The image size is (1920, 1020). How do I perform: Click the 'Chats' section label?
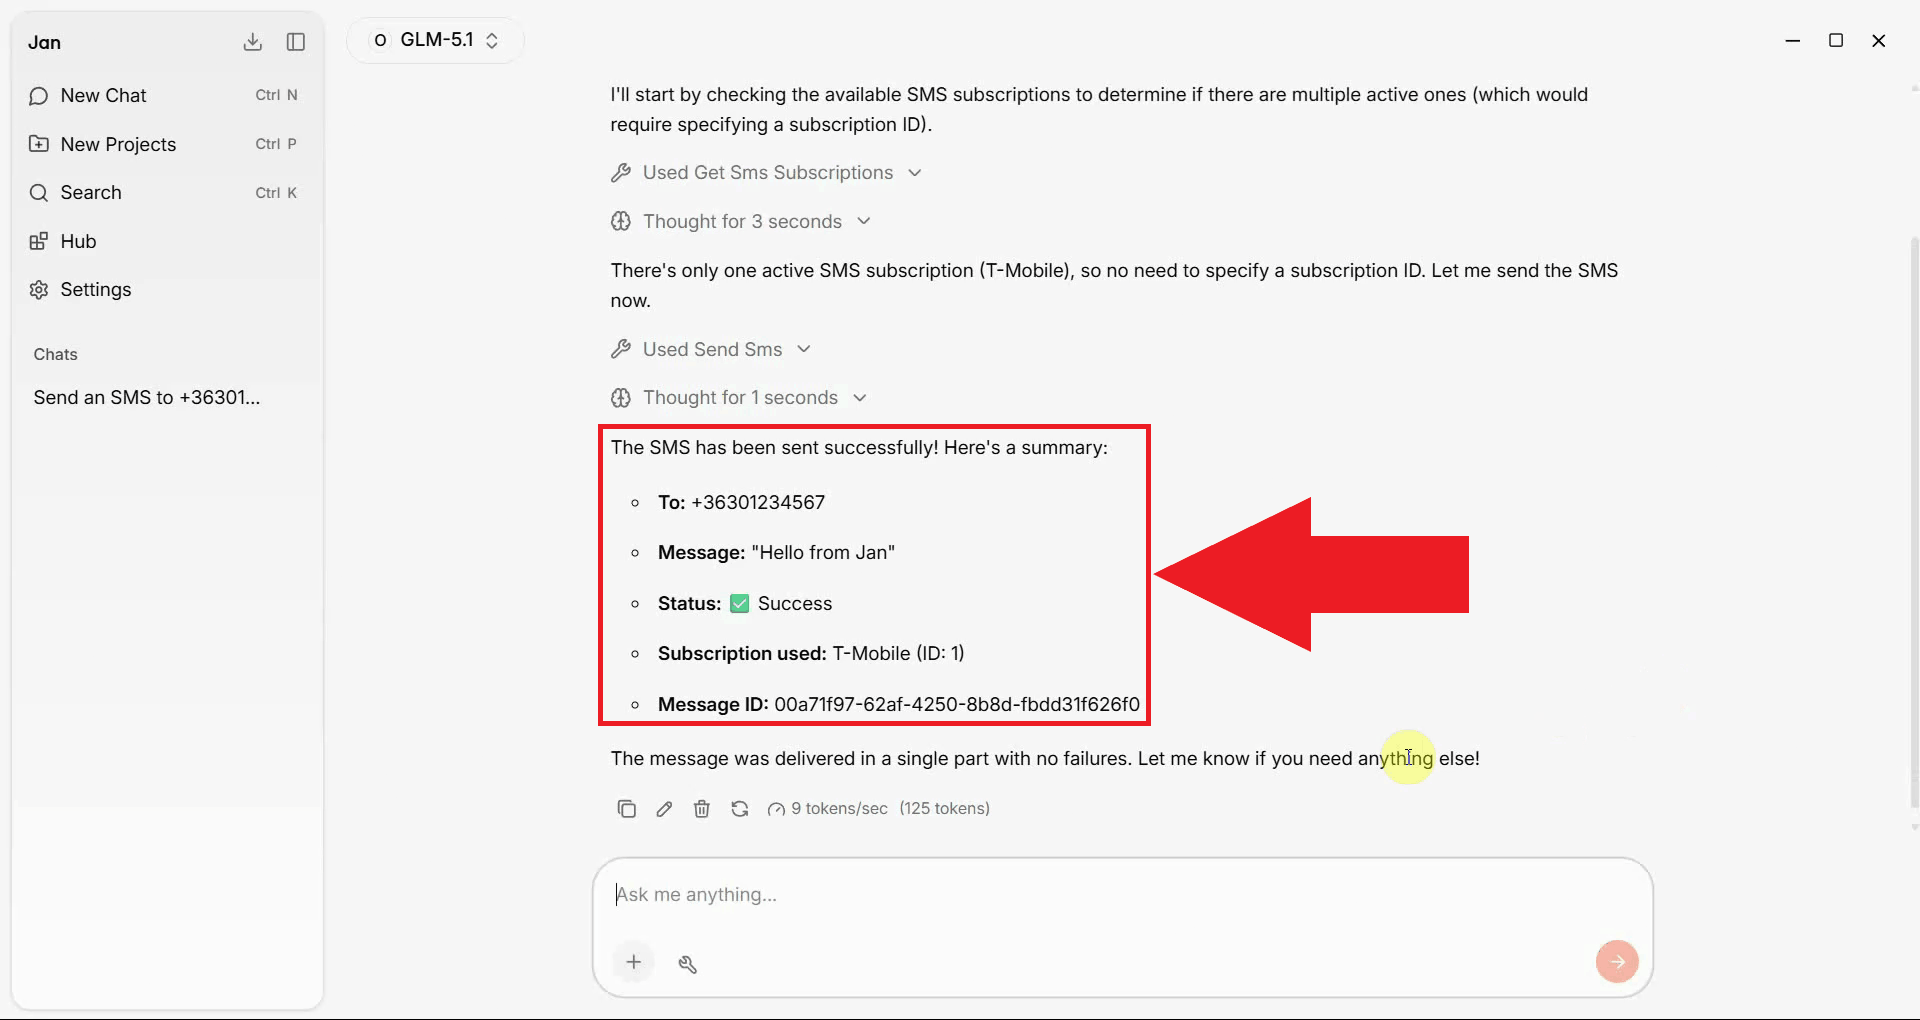55,354
